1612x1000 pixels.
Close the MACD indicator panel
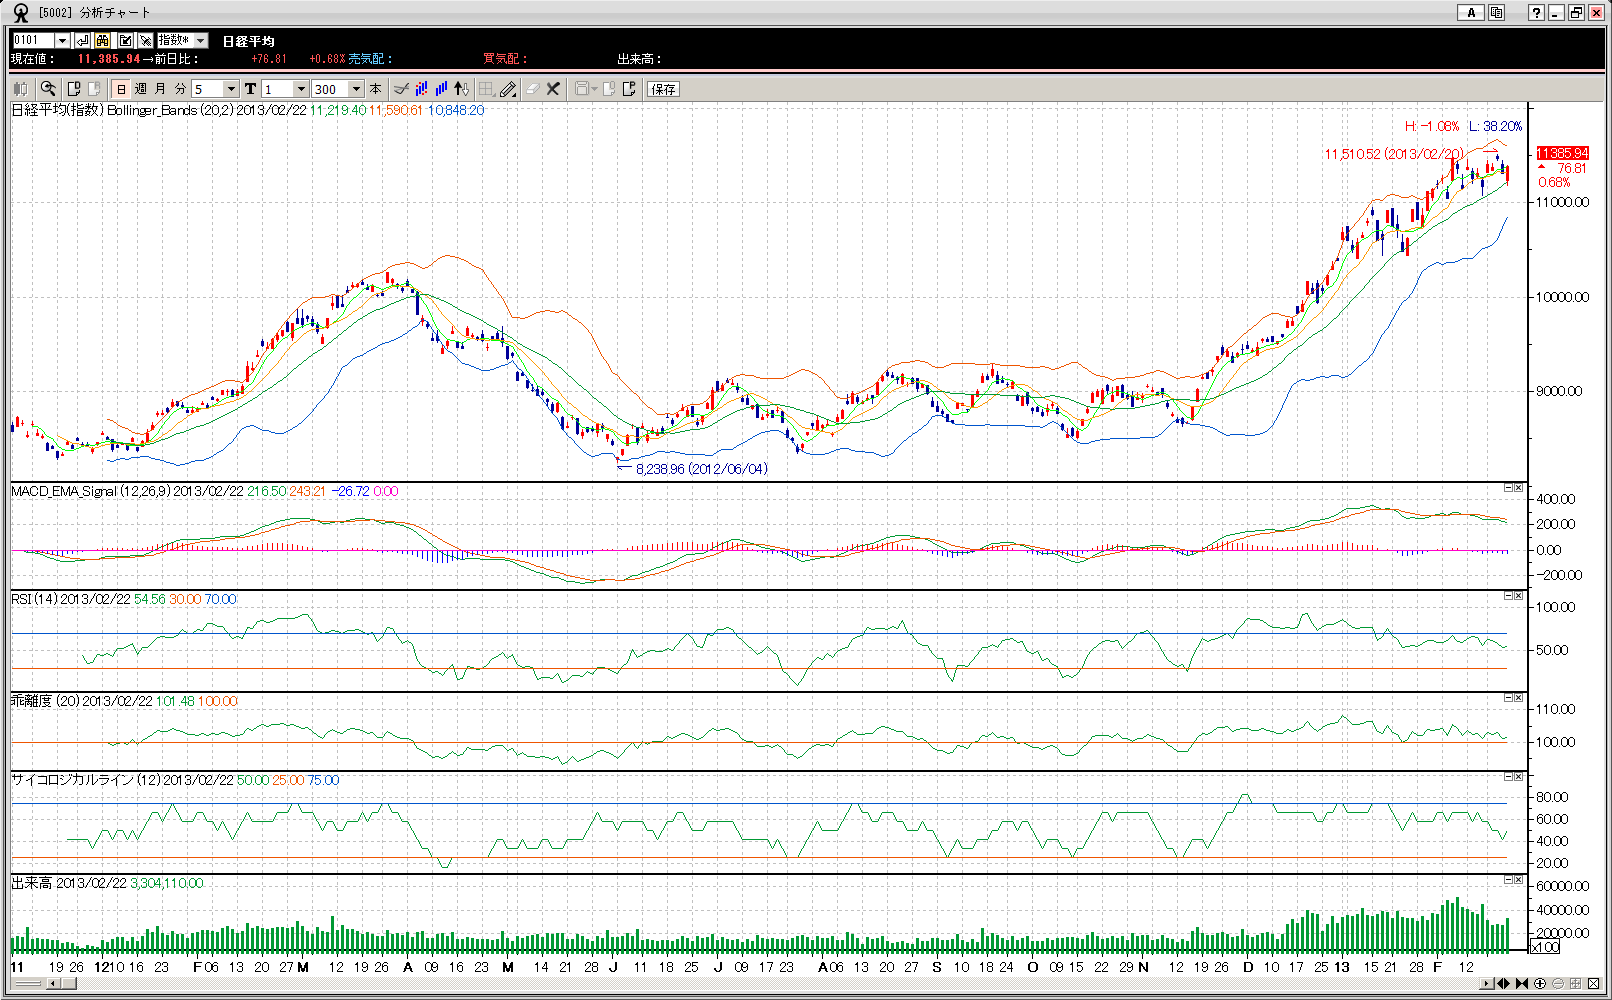tap(1519, 488)
